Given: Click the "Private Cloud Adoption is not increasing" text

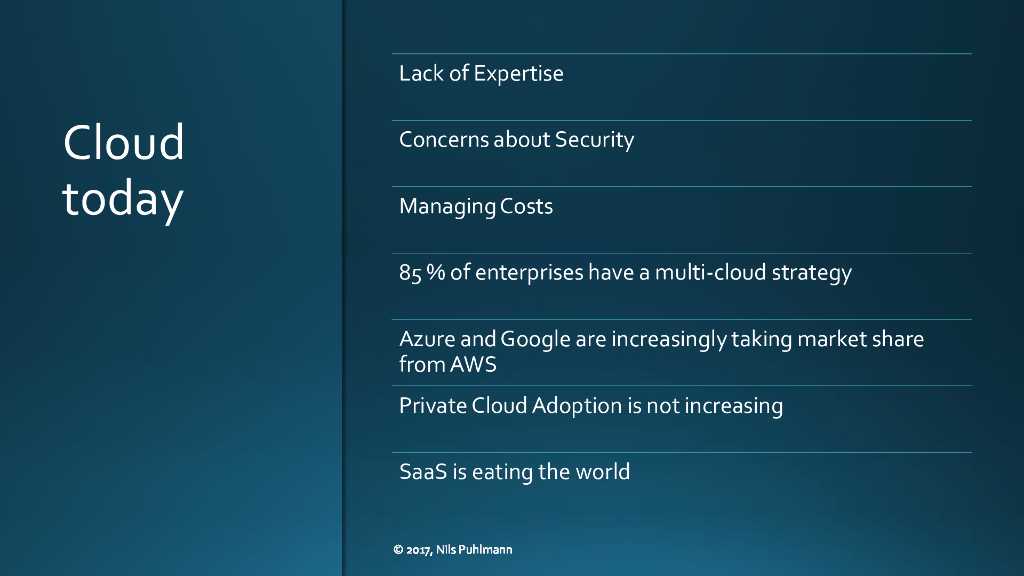Looking at the screenshot, I should point(590,406).
